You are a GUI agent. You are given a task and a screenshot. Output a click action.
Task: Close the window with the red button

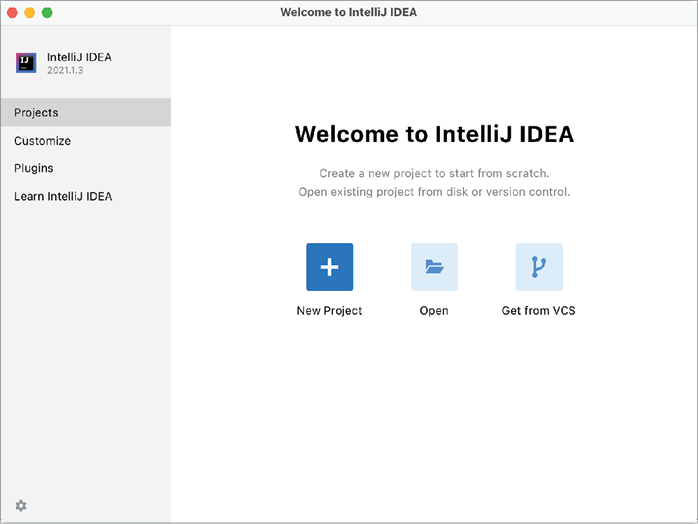[x=13, y=12]
